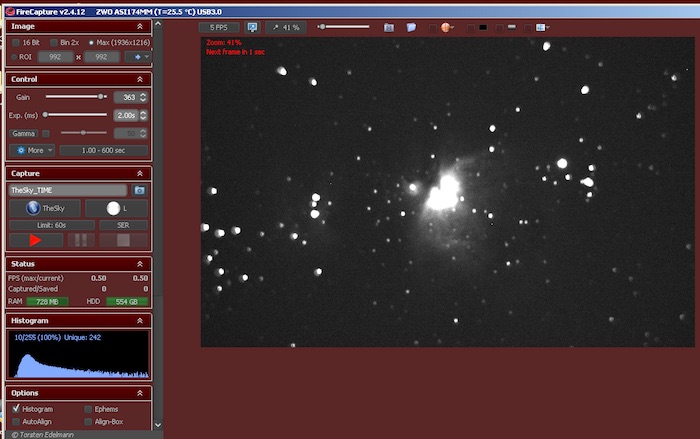The width and height of the screenshot is (700, 439).
Task: Adjust the Gain slider
Action: coord(101,97)
